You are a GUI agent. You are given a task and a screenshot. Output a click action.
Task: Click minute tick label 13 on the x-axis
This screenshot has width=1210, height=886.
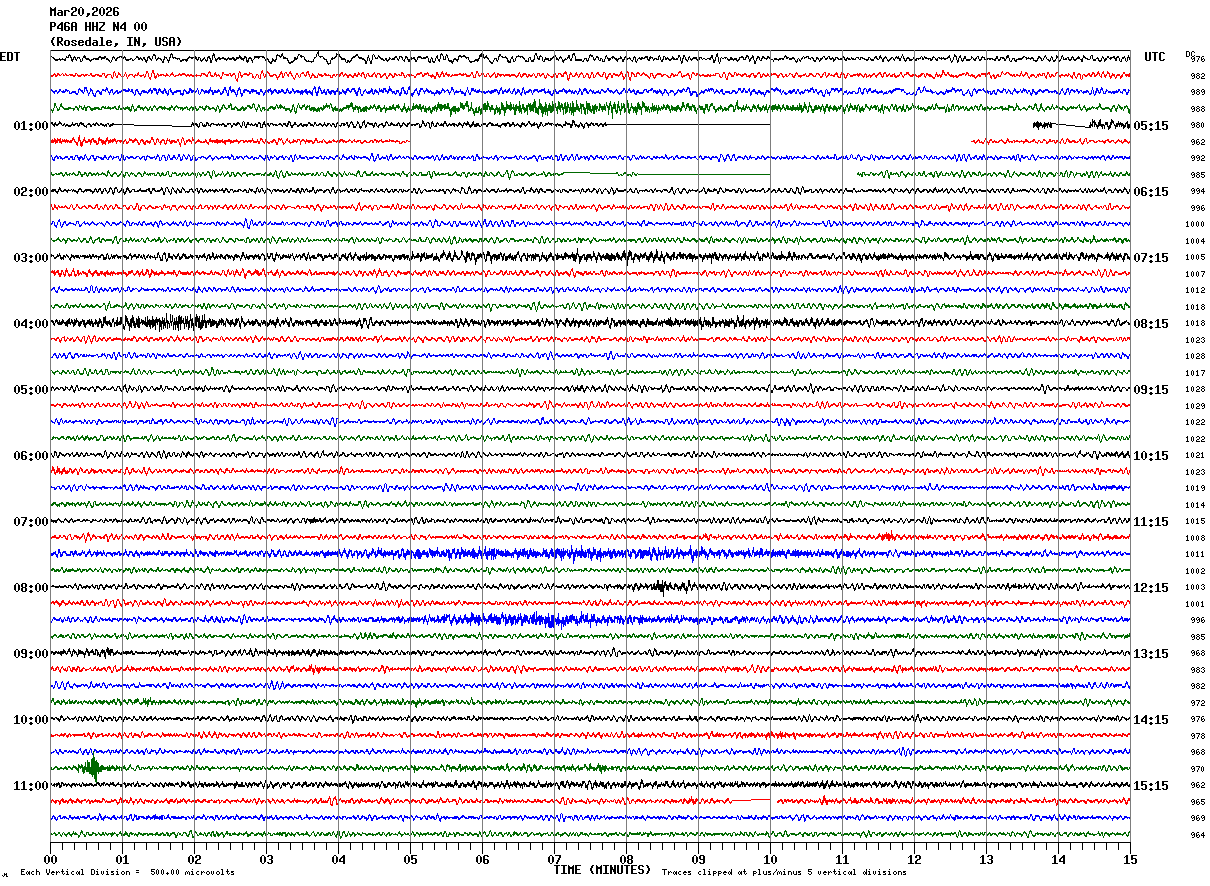pyautogui.click(x=986, y=859)
